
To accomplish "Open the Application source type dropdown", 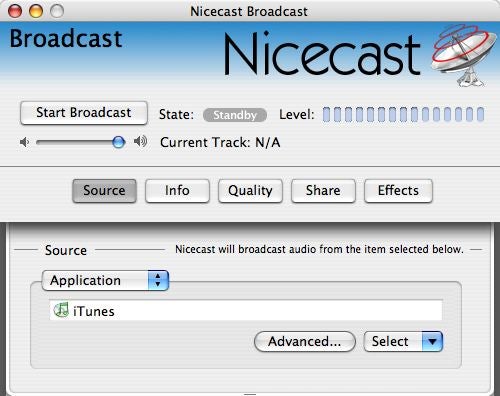I will coord(105,280).
